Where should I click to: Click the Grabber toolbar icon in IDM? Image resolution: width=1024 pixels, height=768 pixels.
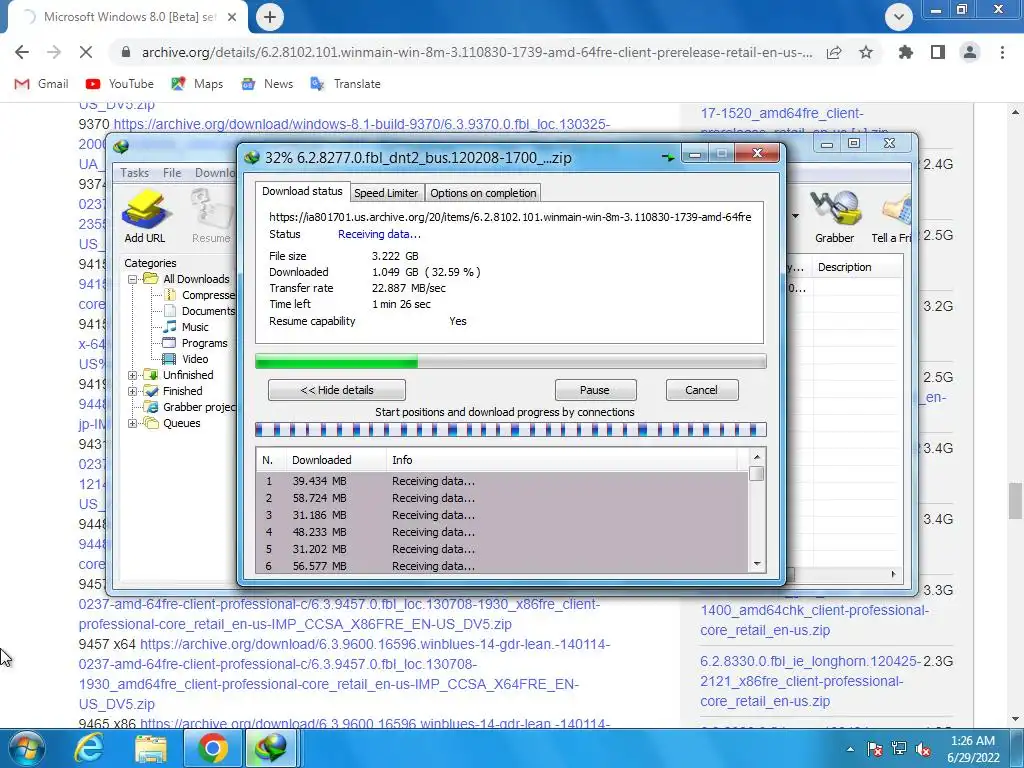tap(834, 216)
